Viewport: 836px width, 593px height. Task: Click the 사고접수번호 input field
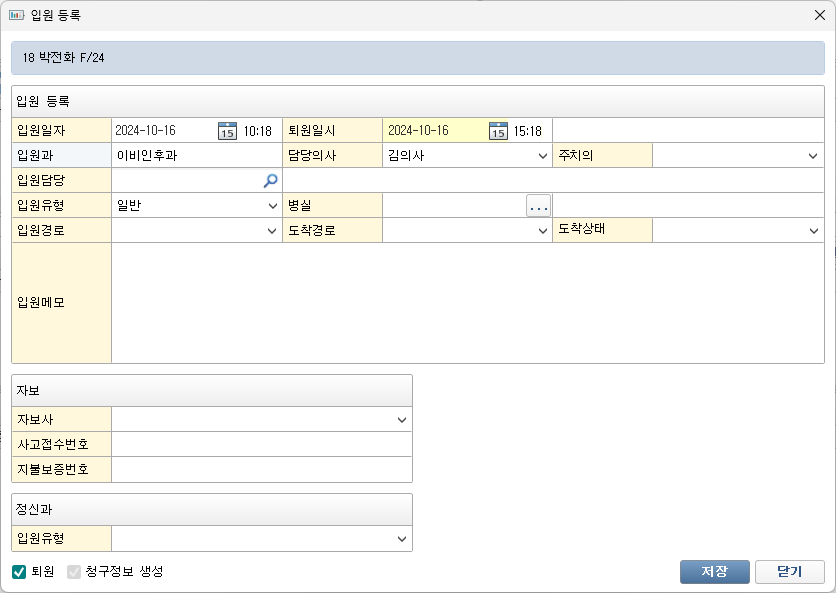tap(261, 445)
